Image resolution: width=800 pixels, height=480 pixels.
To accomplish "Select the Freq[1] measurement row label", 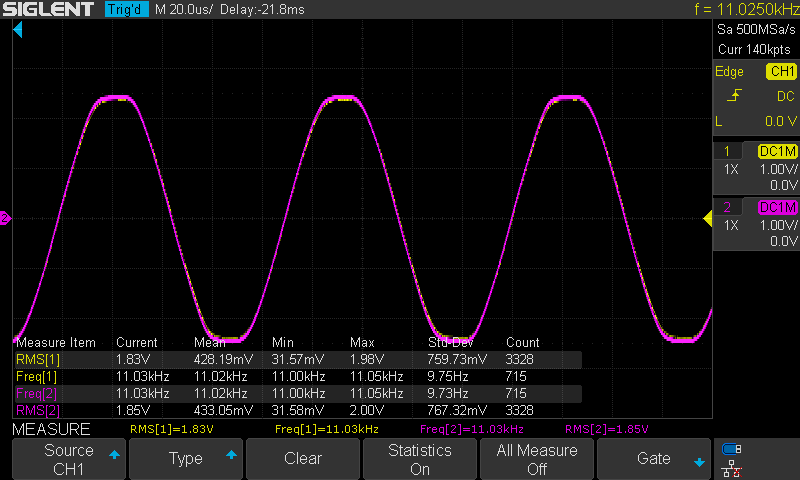I will click(36, 376).
